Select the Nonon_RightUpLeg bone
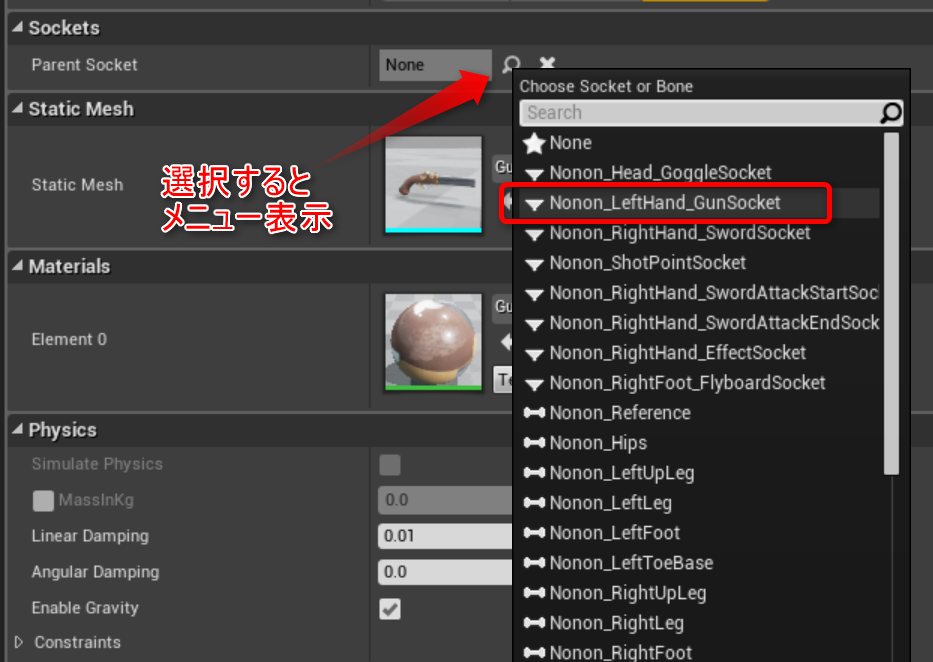This screenshot has height=662, width=933. click(x=700, y=593)
